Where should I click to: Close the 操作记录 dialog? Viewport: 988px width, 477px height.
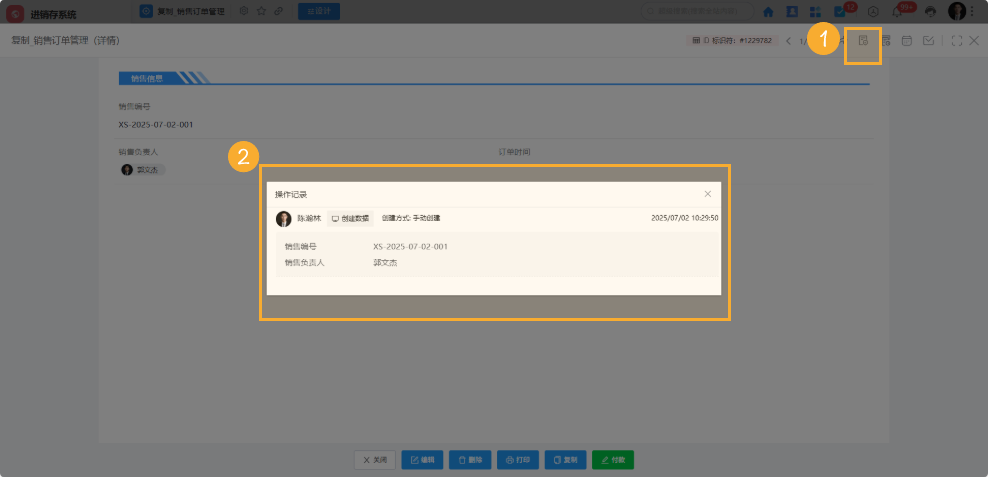[x=708, y=194]
